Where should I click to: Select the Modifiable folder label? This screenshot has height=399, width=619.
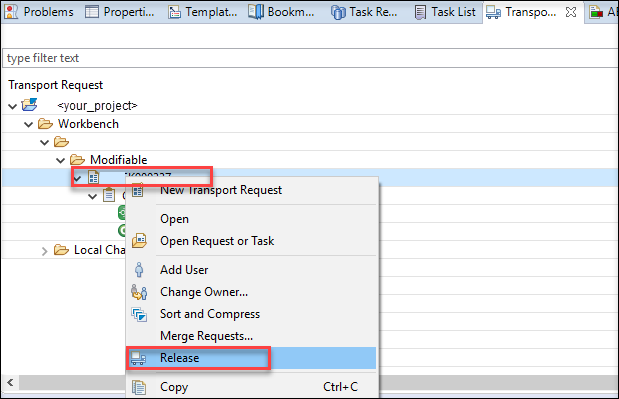click(x=118, y=160)
